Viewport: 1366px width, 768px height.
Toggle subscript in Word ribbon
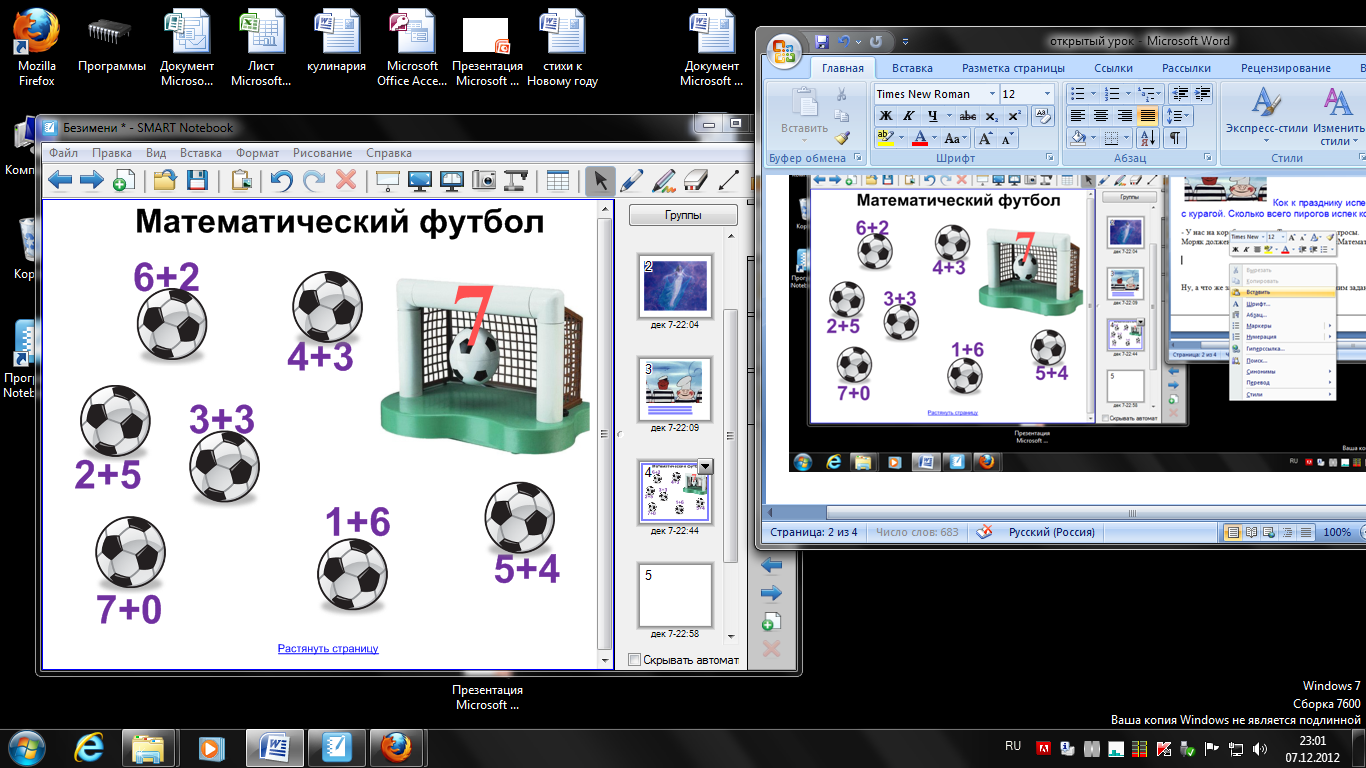pyautogui.click(x=991, y=116)
